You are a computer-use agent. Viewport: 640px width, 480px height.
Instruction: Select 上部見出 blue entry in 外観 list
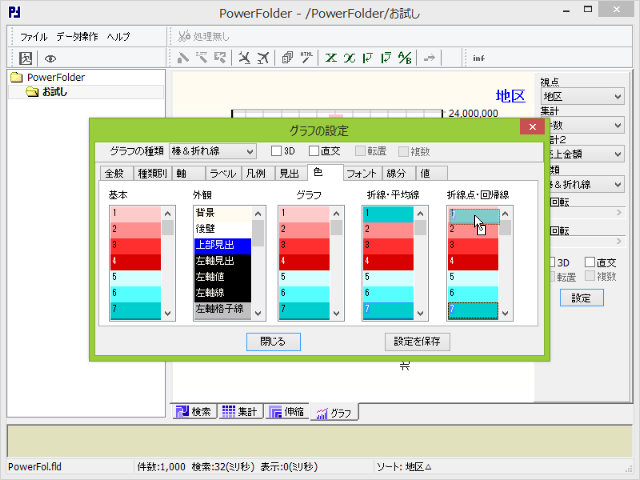[222, 246]
